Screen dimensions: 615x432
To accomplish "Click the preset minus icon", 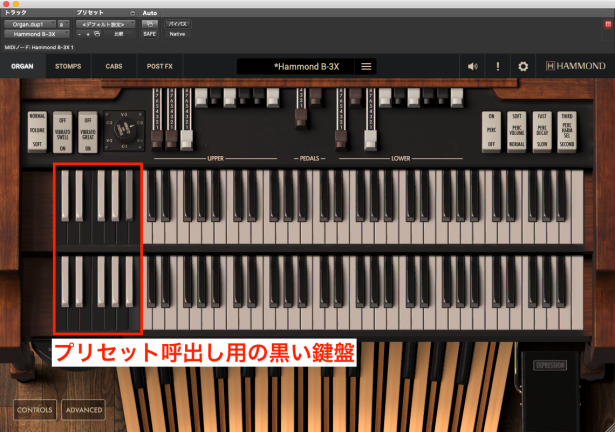I will click(x=79, y=35).
